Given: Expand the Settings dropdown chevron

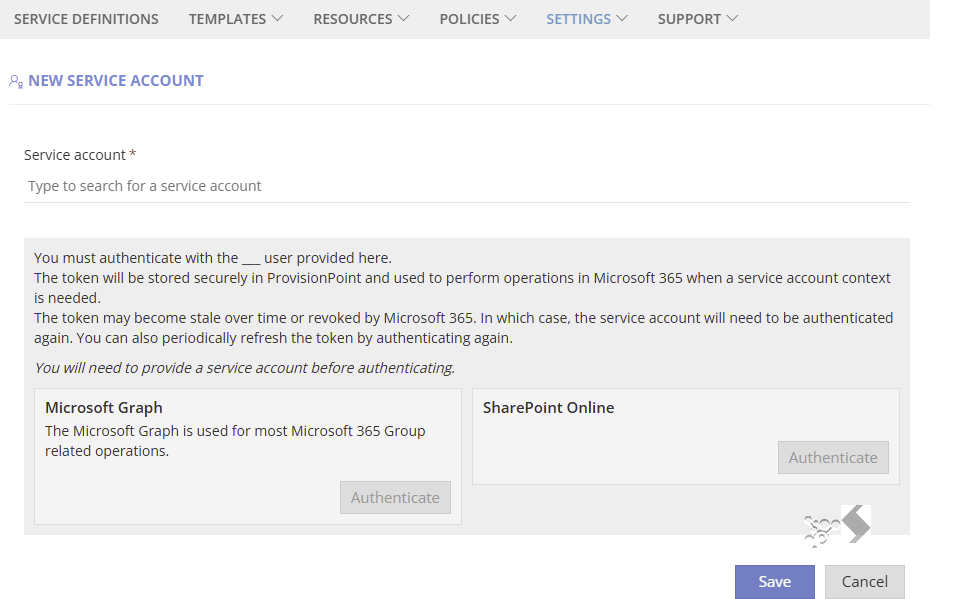Looking at the screenshot, I should click(622, 18).
